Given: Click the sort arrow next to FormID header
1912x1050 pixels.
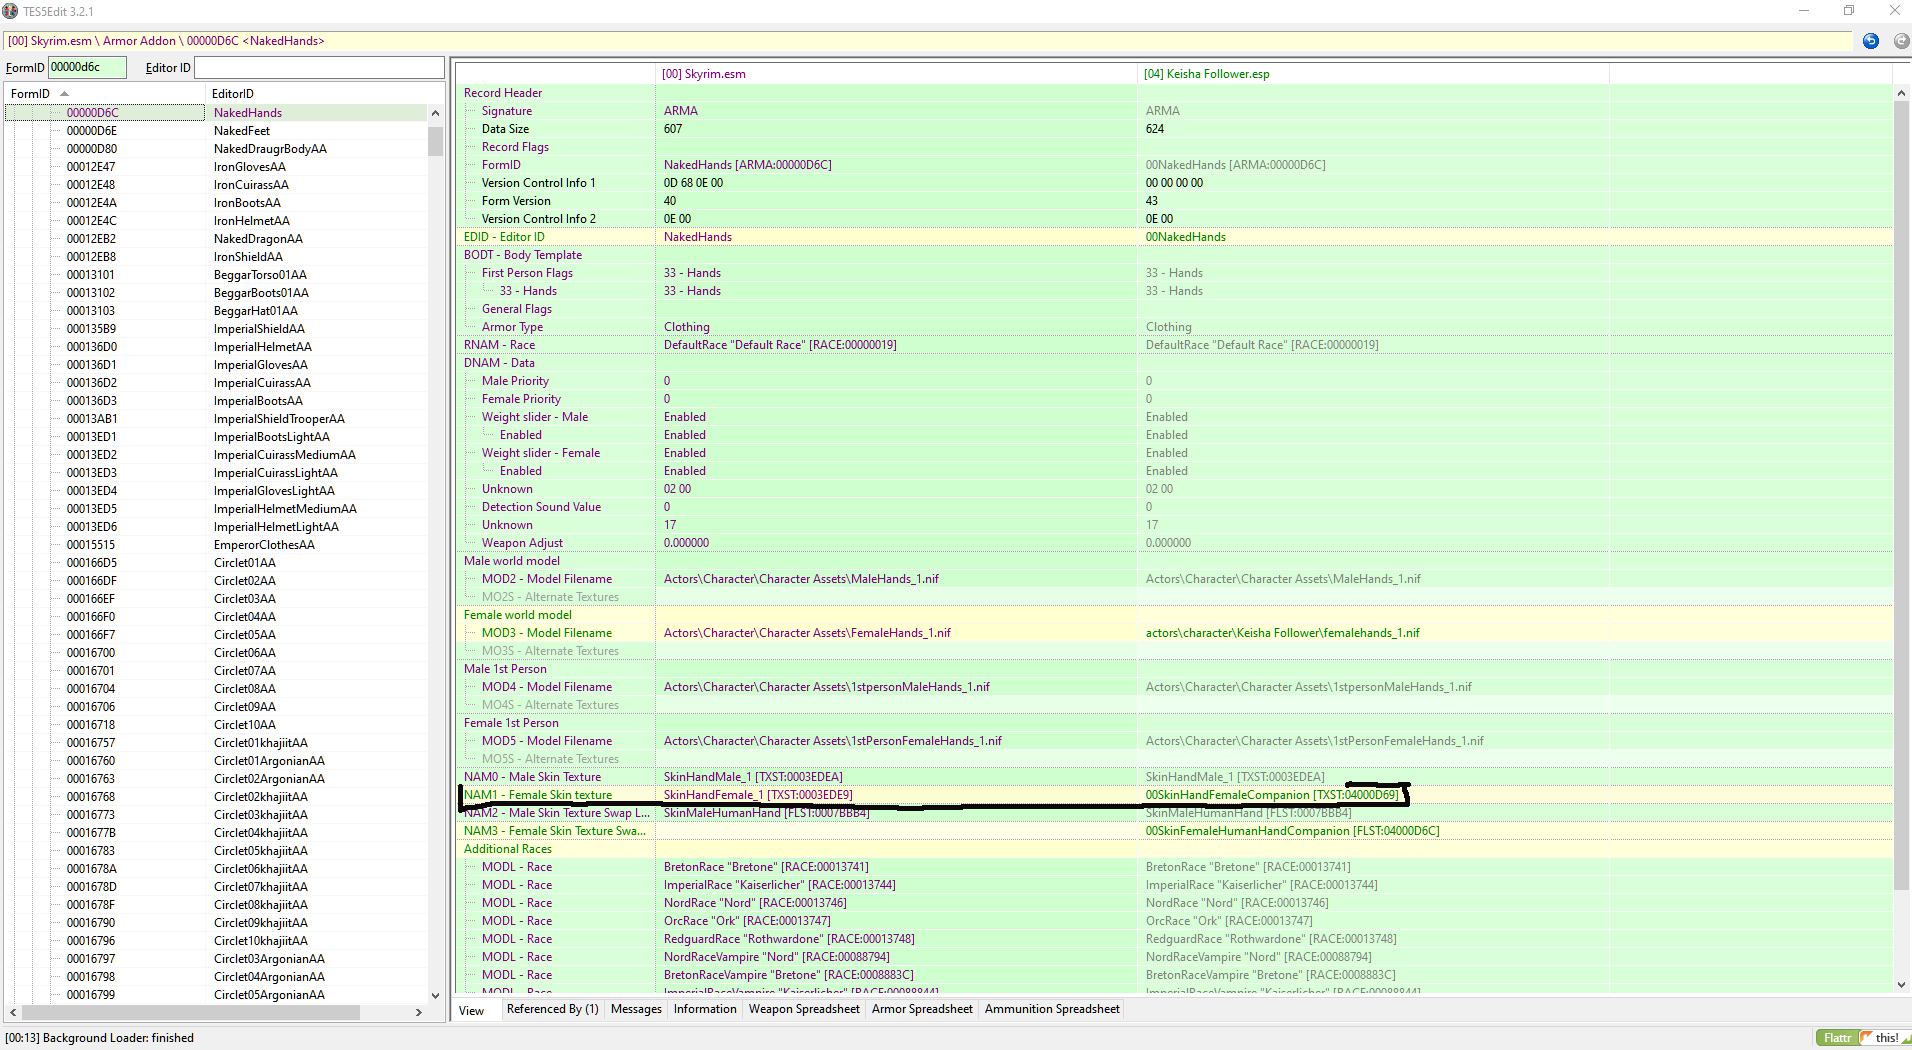Looking at the screenshot, I should (65, 94).
